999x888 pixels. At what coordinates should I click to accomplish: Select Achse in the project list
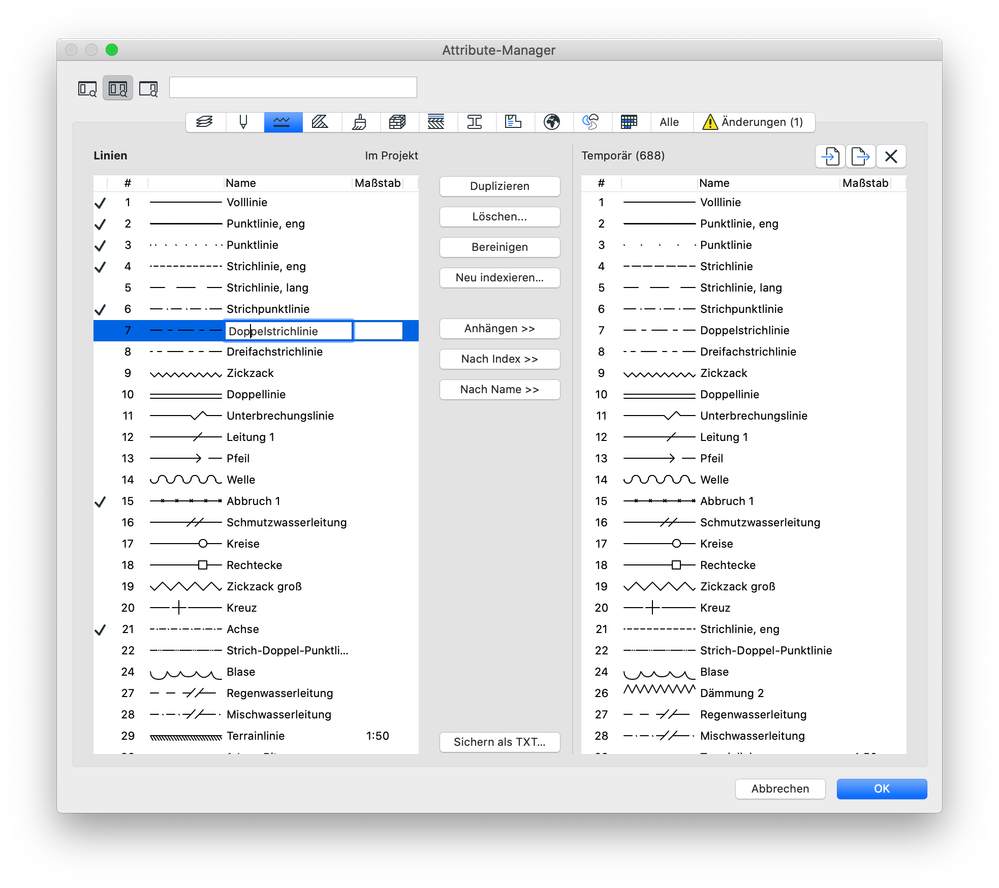[x=256, y=629]
